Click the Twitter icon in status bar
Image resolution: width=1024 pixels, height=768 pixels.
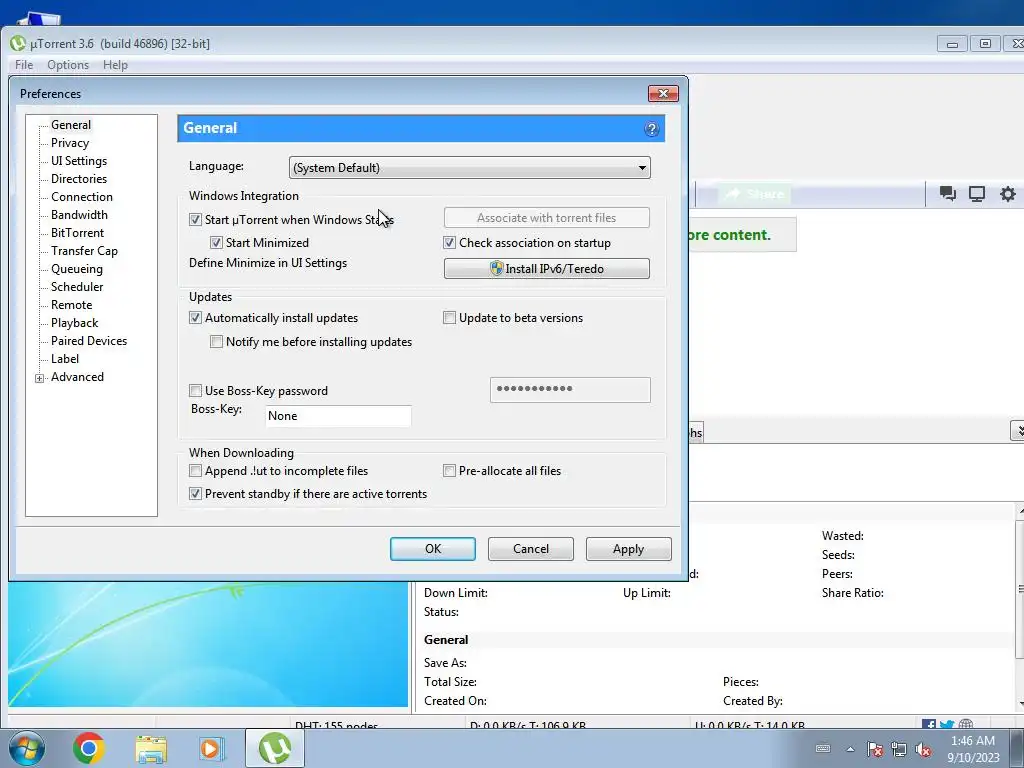(947, 724)
